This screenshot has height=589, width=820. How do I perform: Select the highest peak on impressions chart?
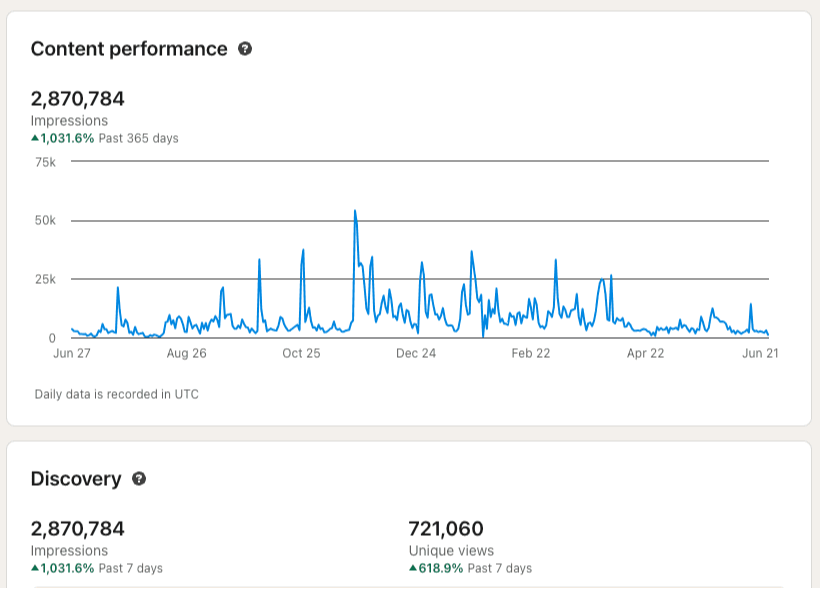point(355,211)
